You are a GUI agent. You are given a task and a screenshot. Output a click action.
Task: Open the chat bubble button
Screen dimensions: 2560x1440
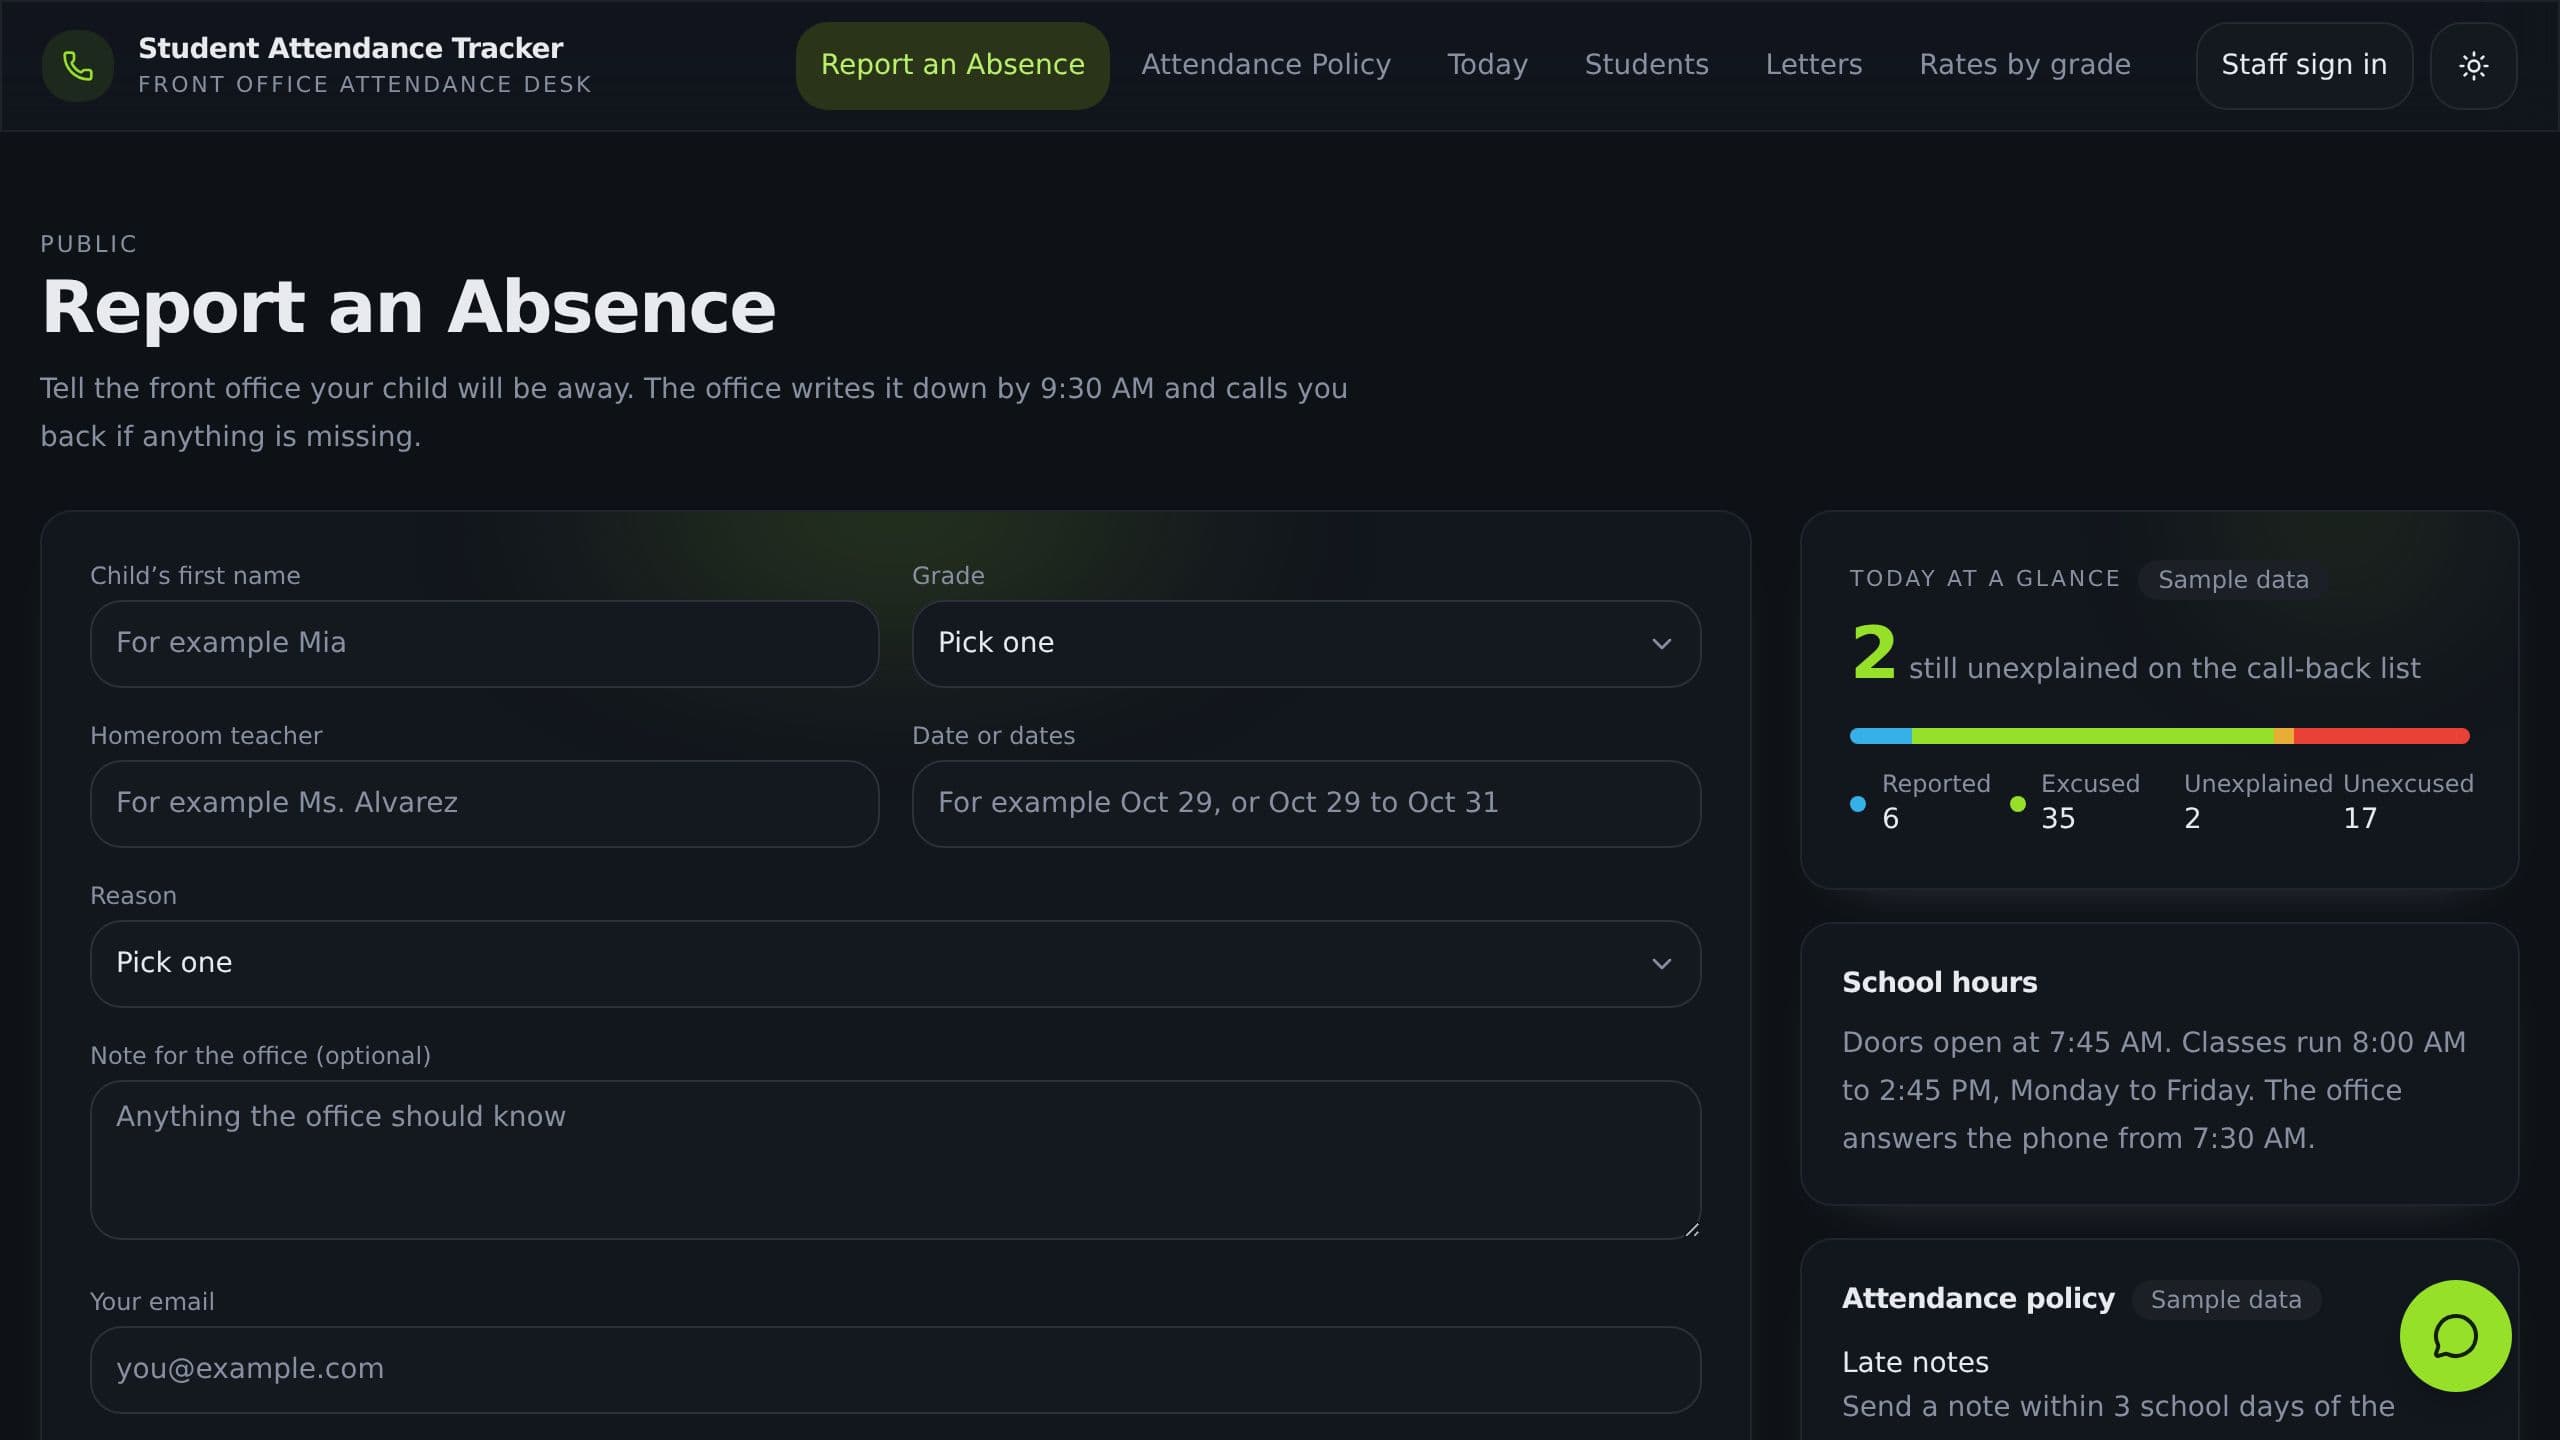[2455, 1336]
